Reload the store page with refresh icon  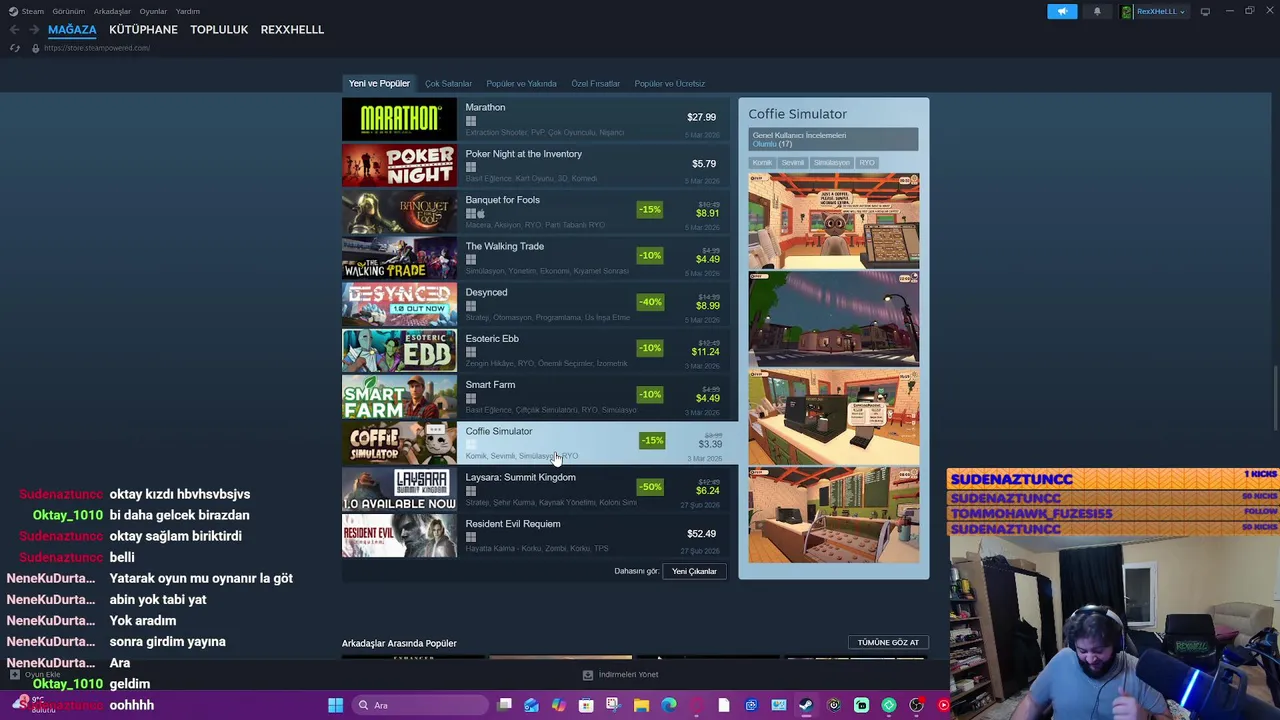14,48
